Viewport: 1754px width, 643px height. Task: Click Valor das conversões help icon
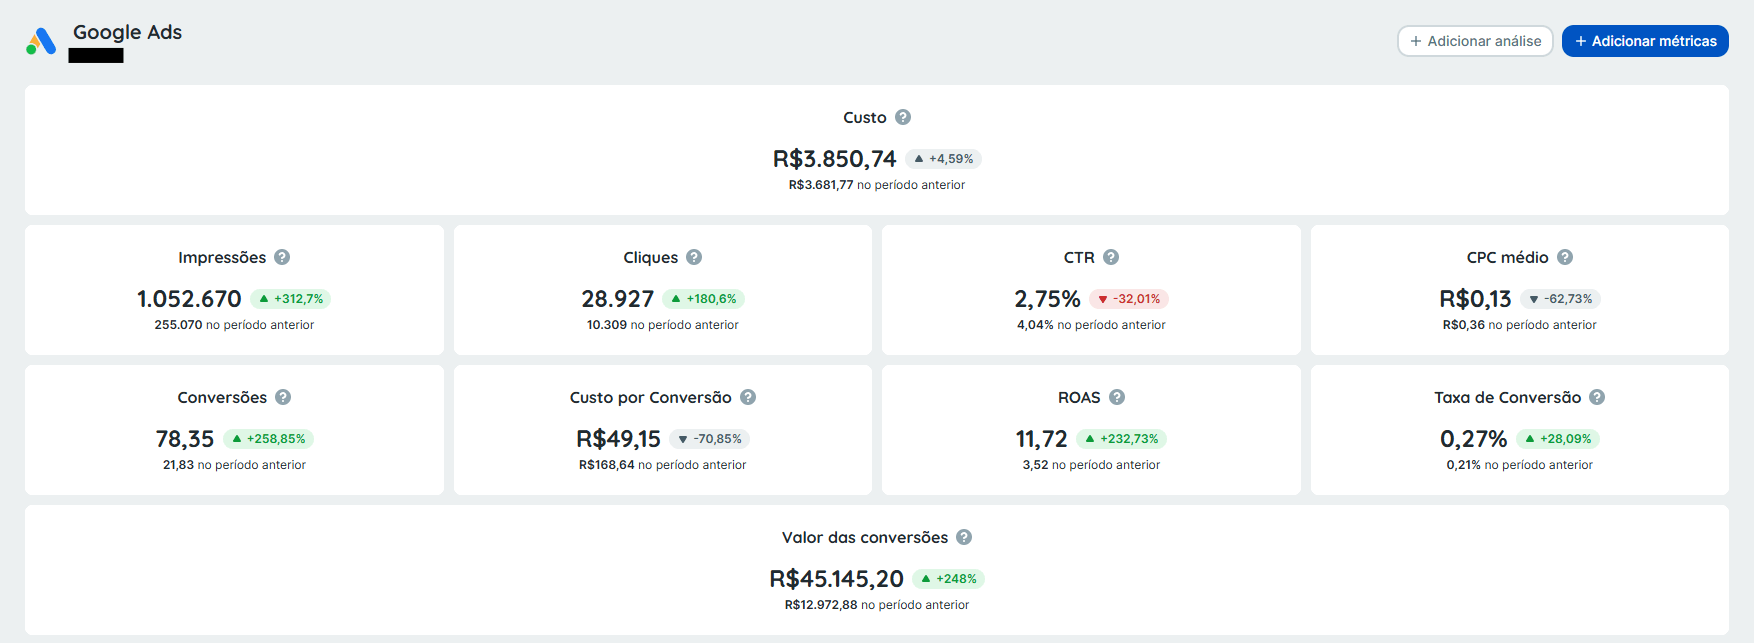pos(964,537)
